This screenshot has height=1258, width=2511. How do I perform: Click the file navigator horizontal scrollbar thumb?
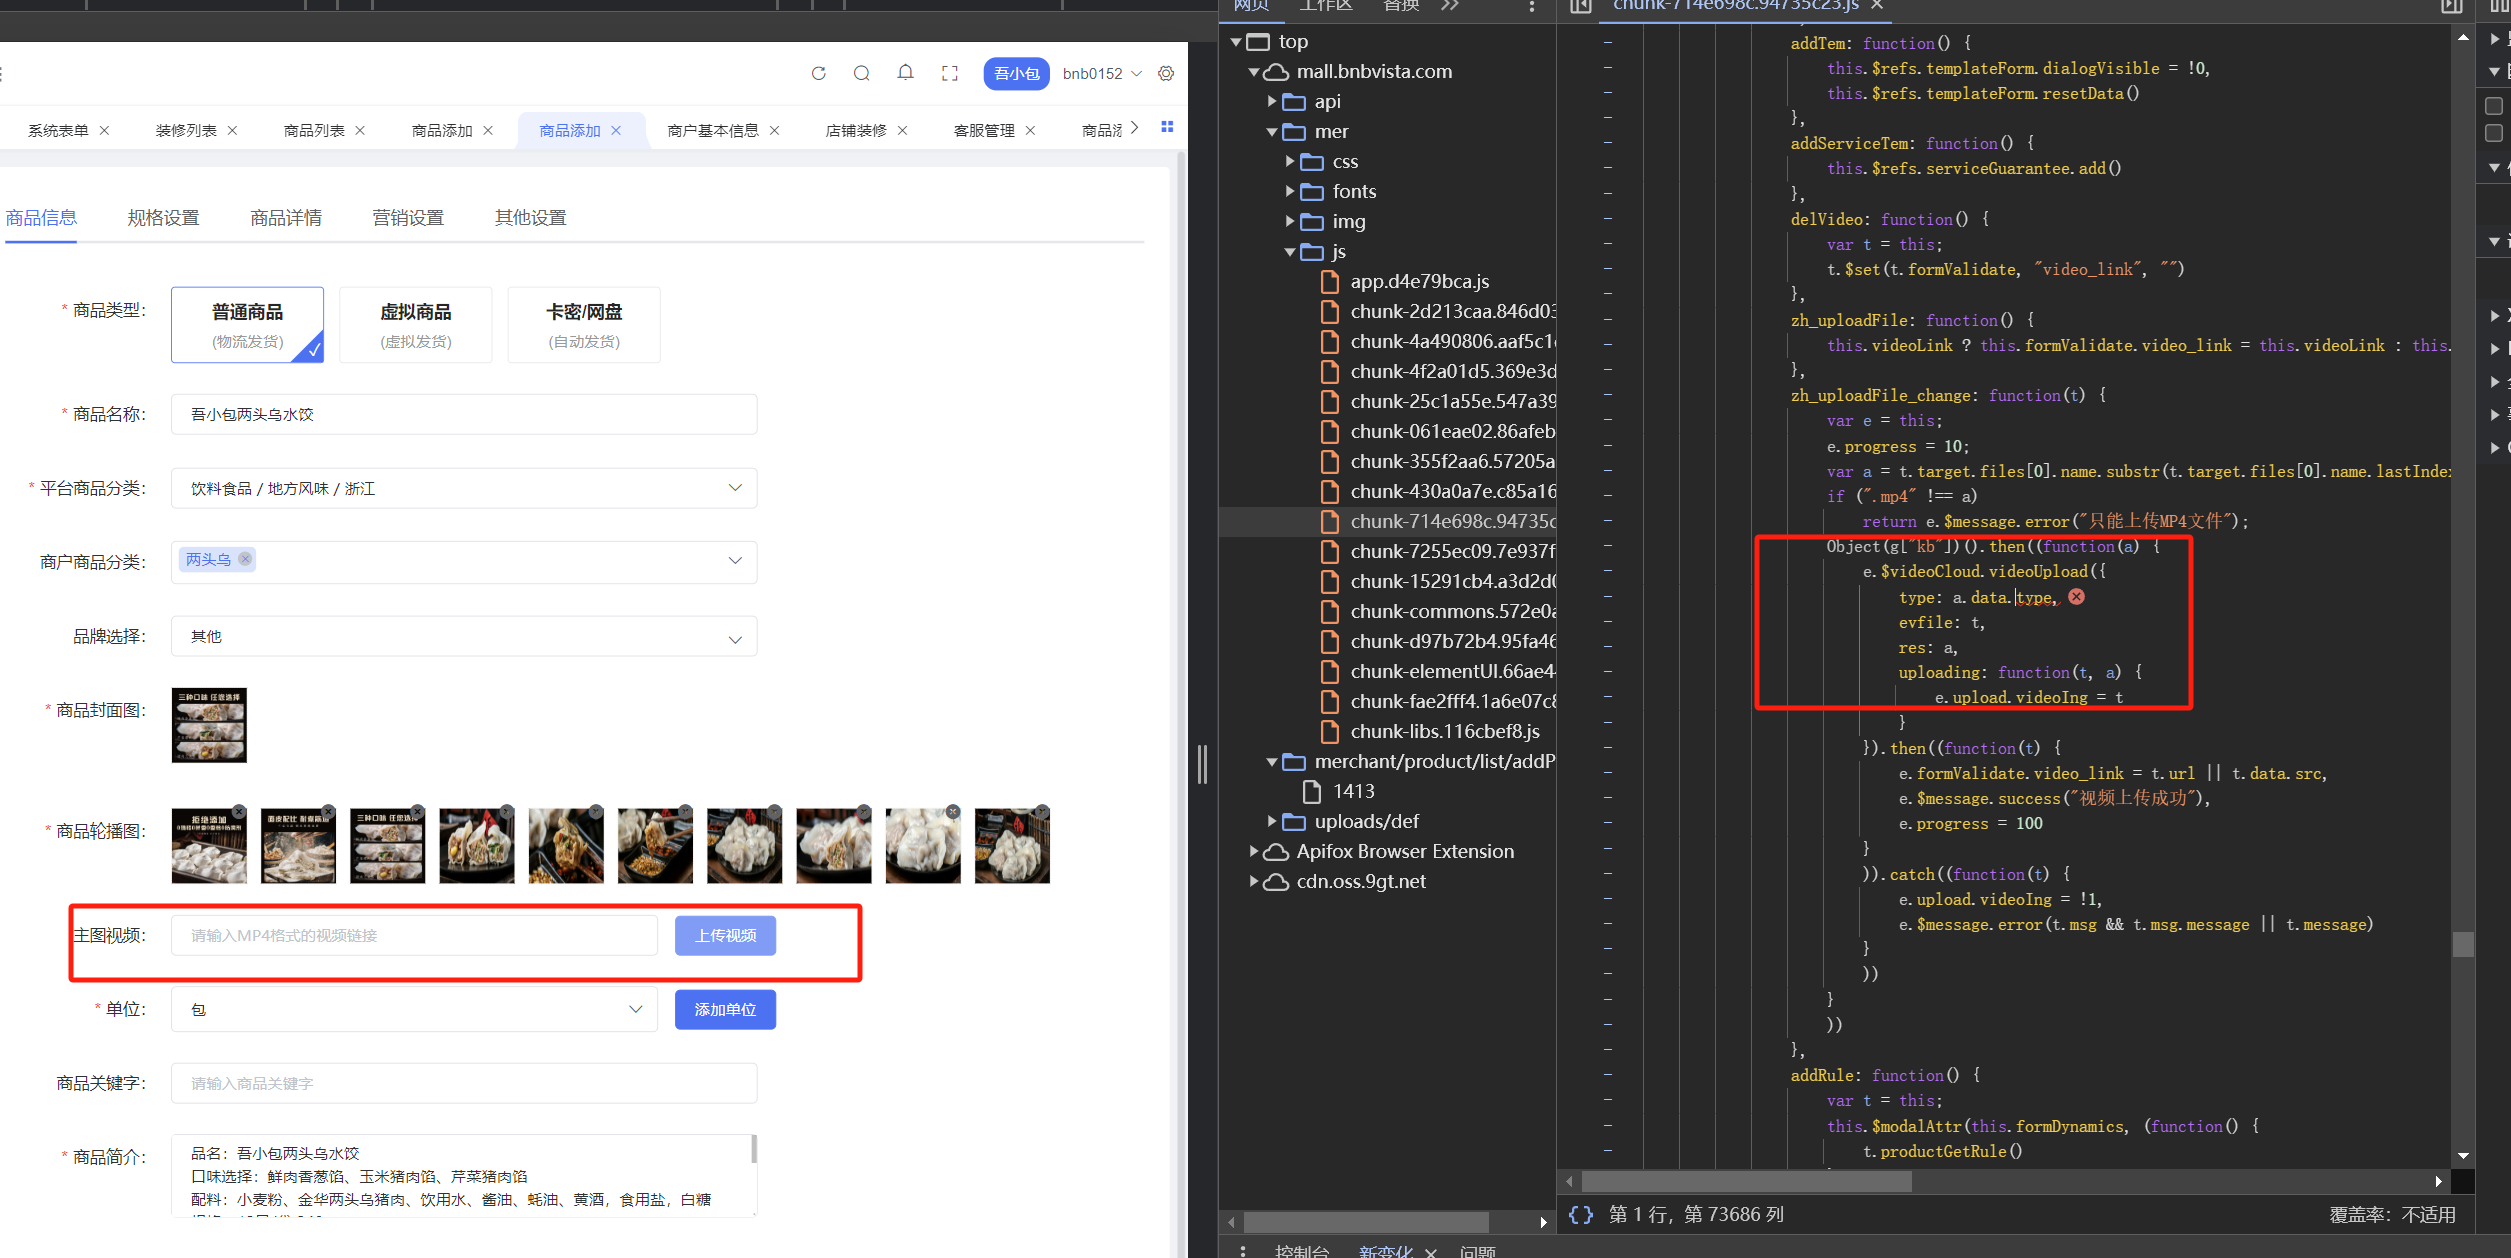point(1366,1222)
